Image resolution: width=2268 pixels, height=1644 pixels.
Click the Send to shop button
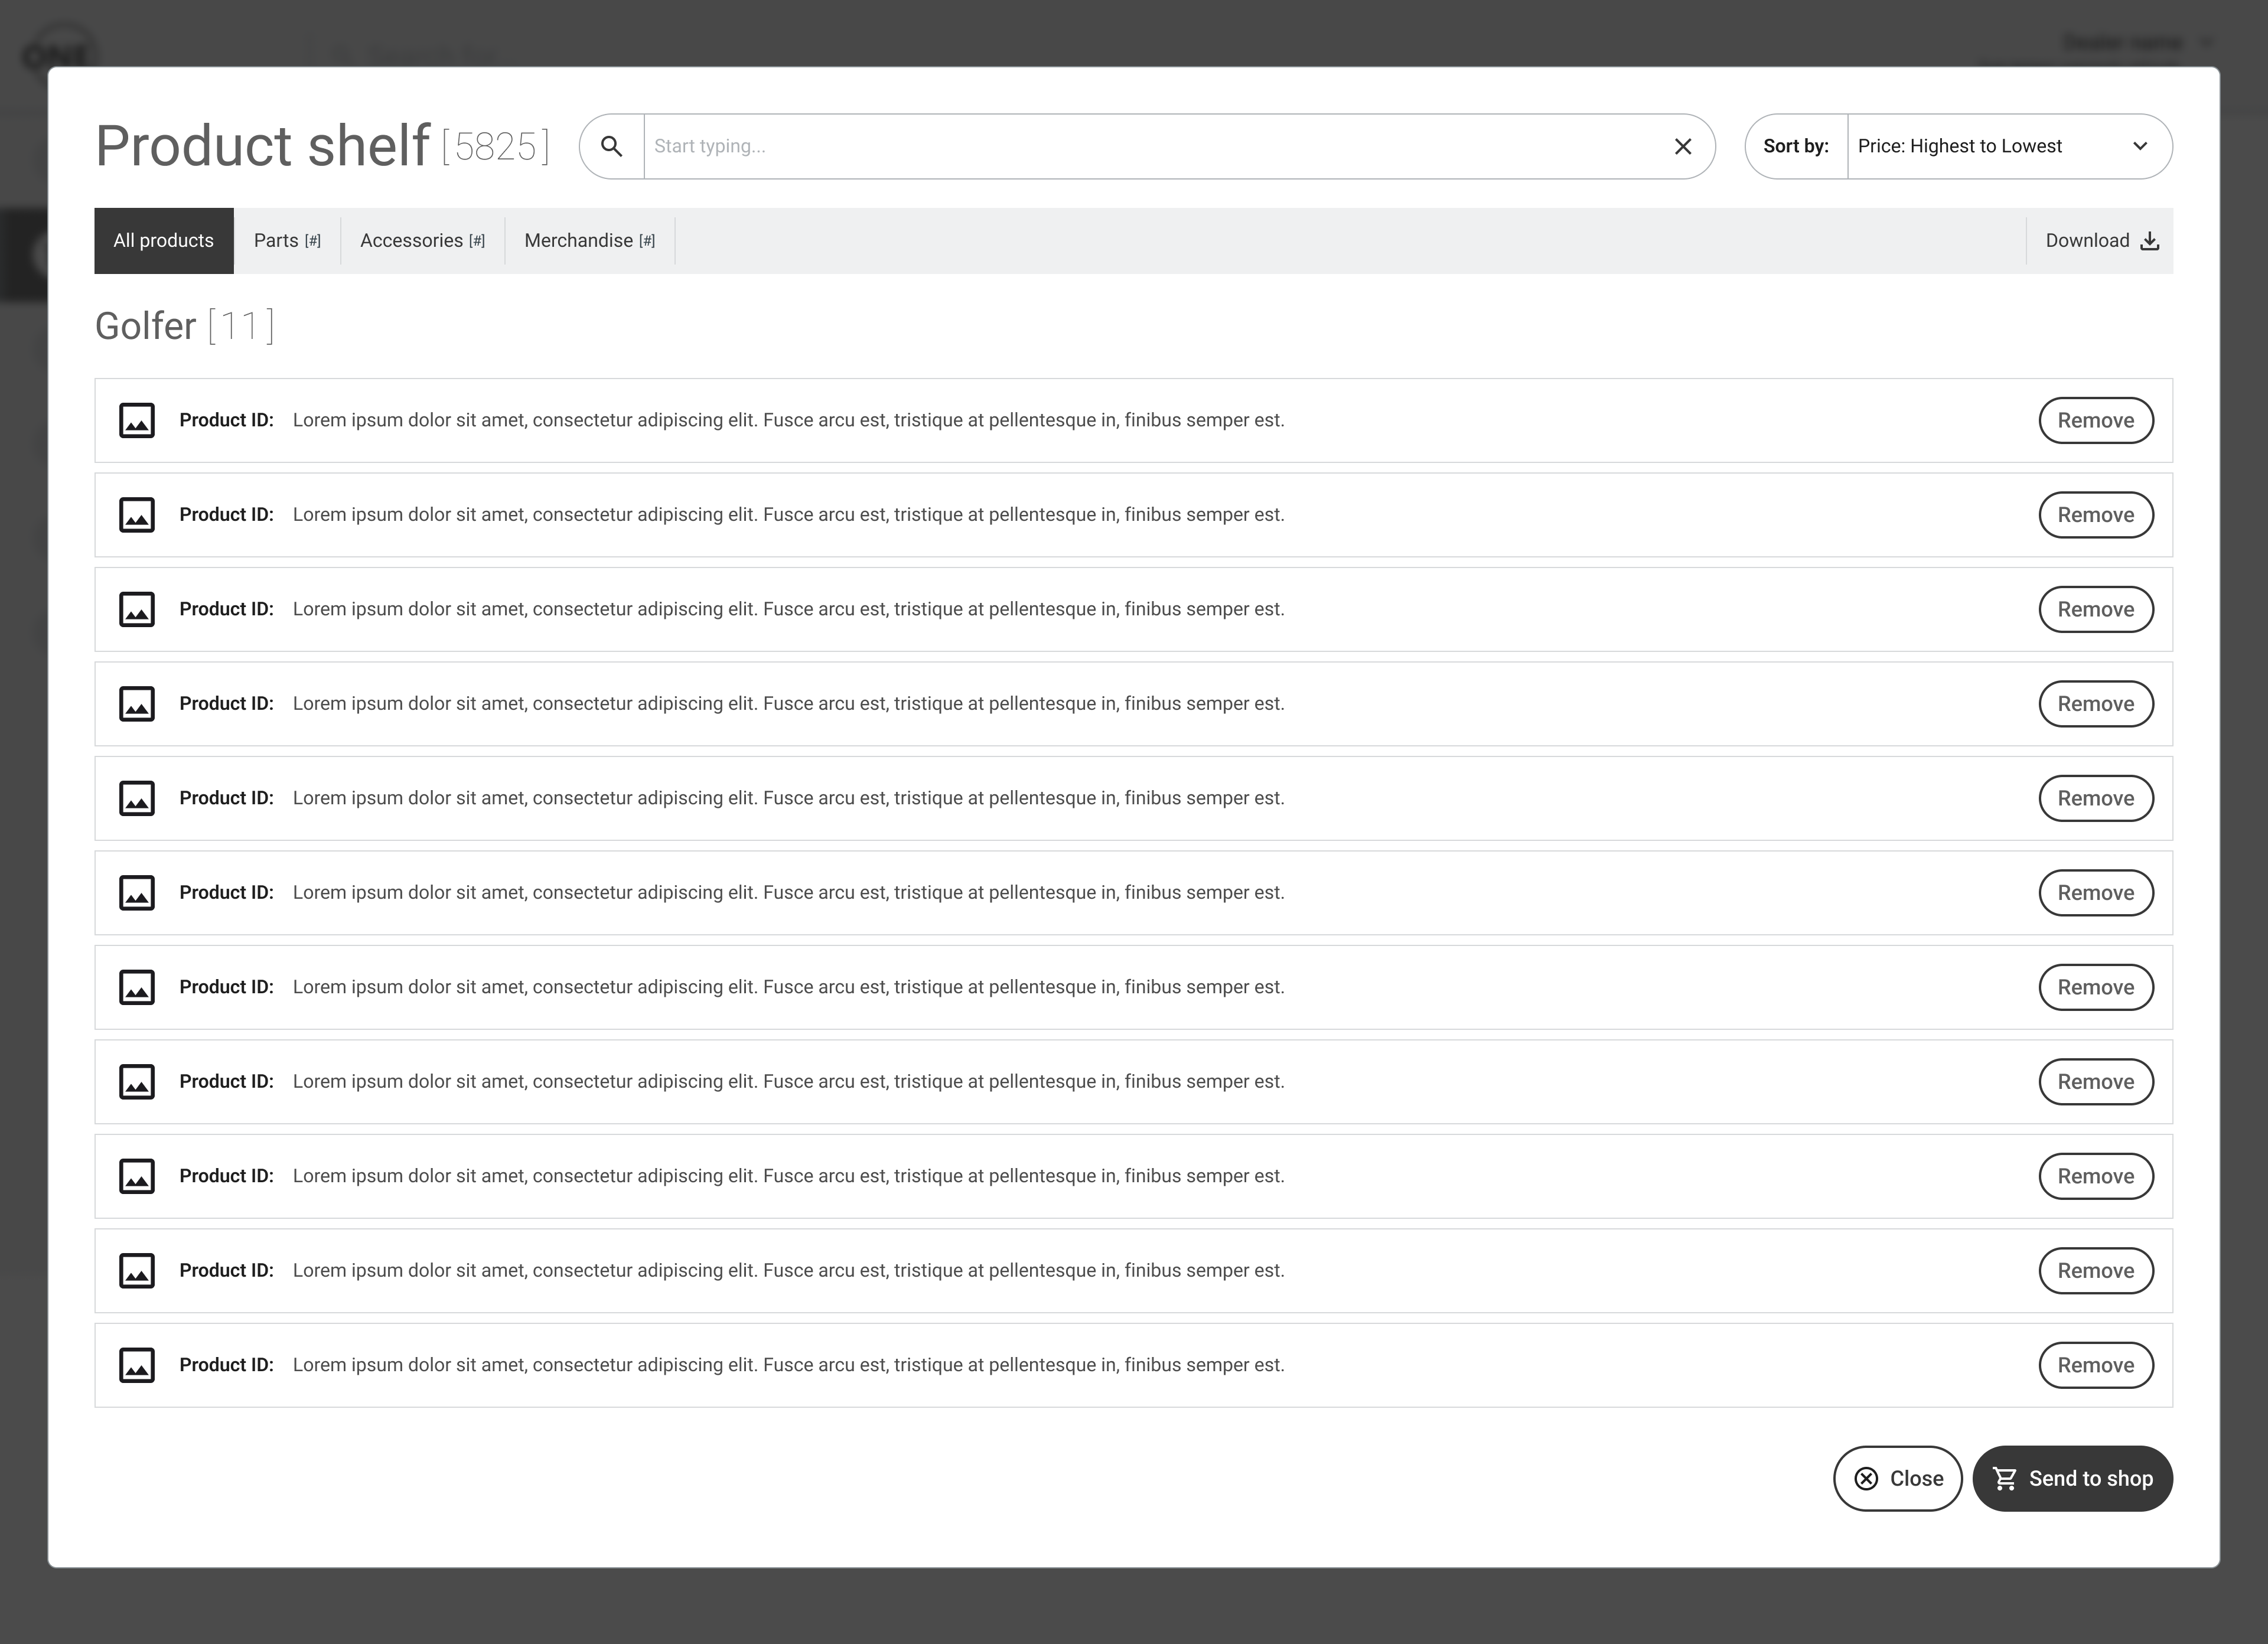[x=2072, y=1478]
